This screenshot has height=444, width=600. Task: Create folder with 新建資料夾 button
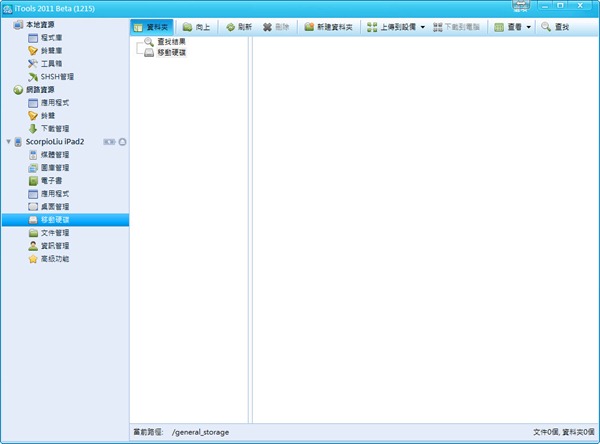[x=329, y=27]
